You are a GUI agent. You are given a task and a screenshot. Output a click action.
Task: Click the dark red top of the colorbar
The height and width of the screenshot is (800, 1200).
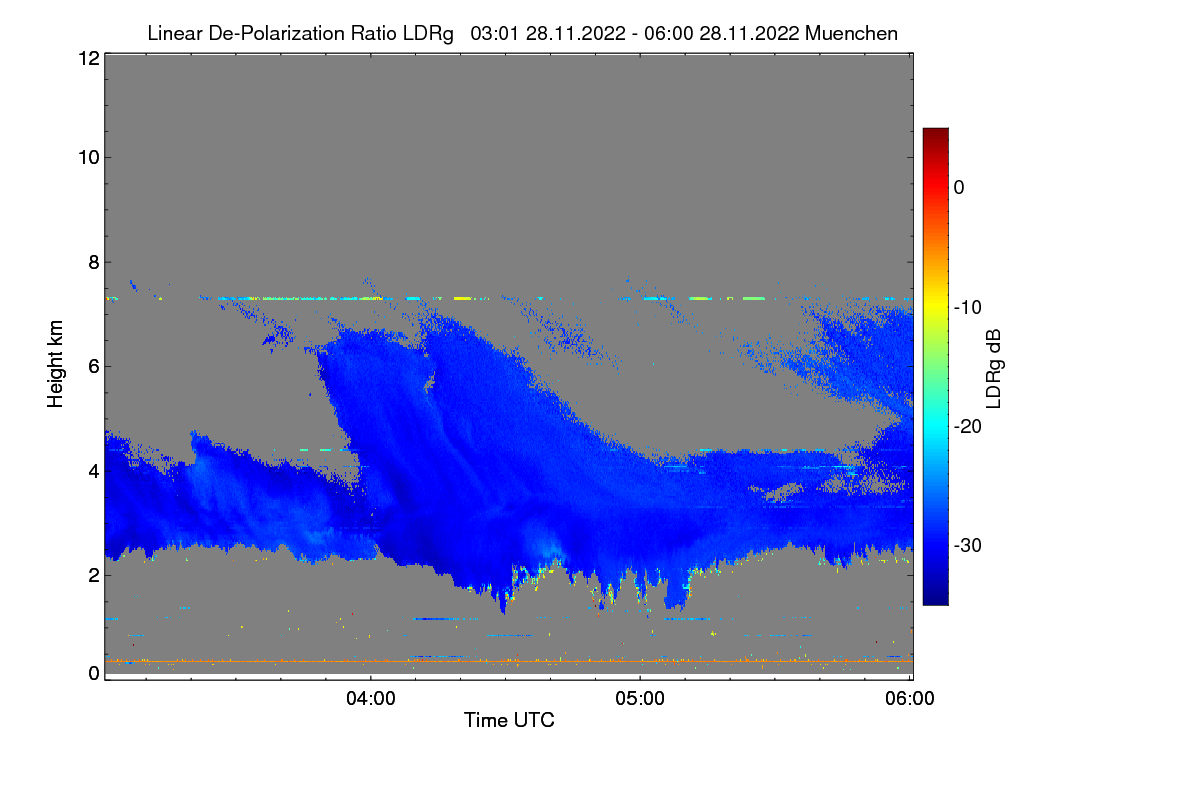click(x=935, y=136)
